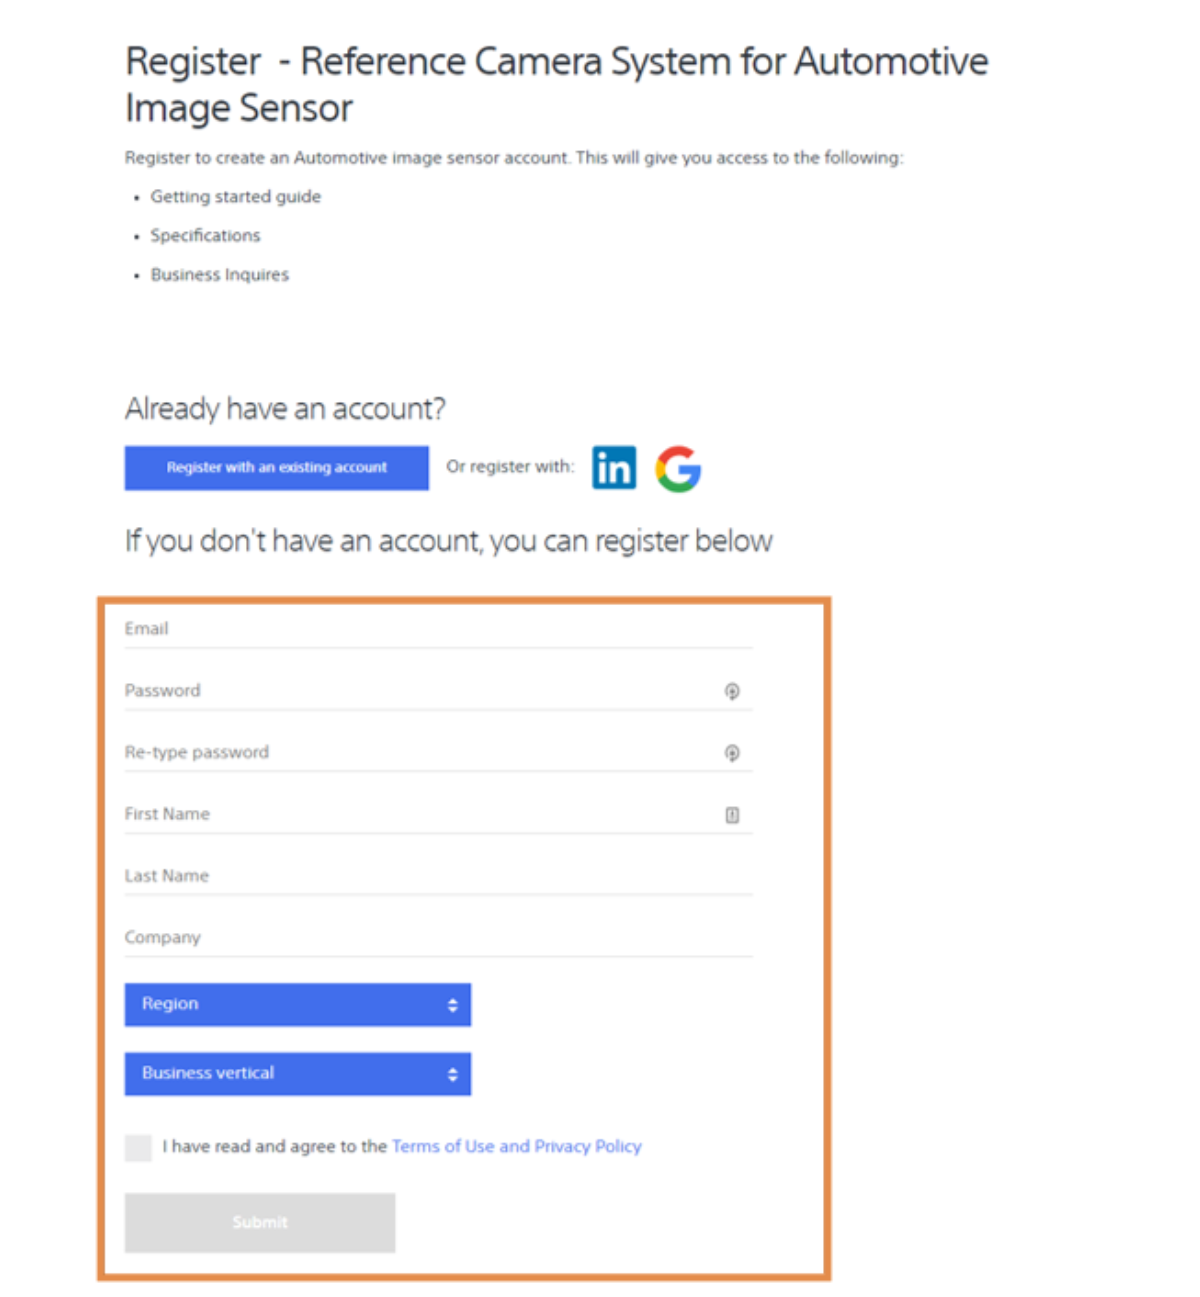This screenshot has width=1200, height=1297.
Task: Check the agree to terms checkbox
Action: (138, 1147)
